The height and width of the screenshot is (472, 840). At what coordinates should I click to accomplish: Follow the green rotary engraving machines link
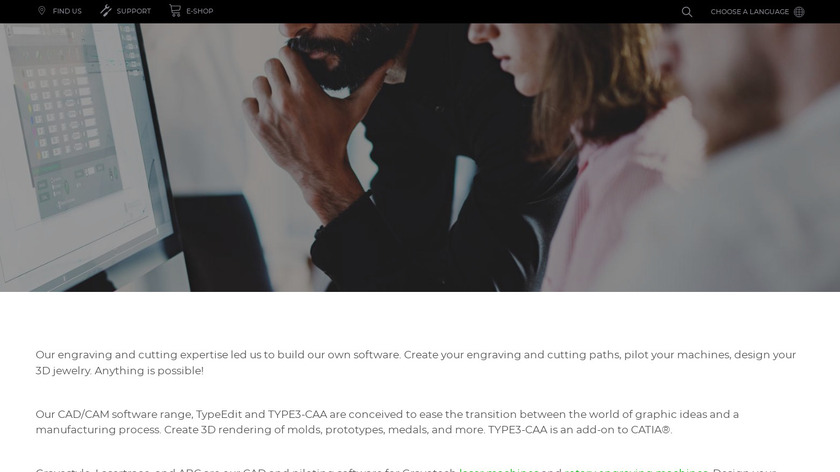[x=636, y=469]
